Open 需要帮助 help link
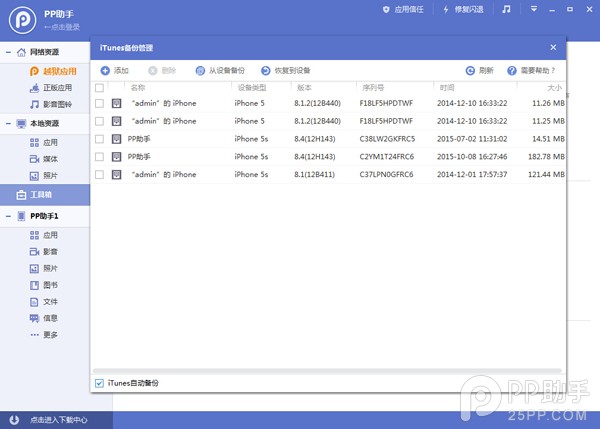The height and width of the screenshot is (429, 600). click(531, 71)
